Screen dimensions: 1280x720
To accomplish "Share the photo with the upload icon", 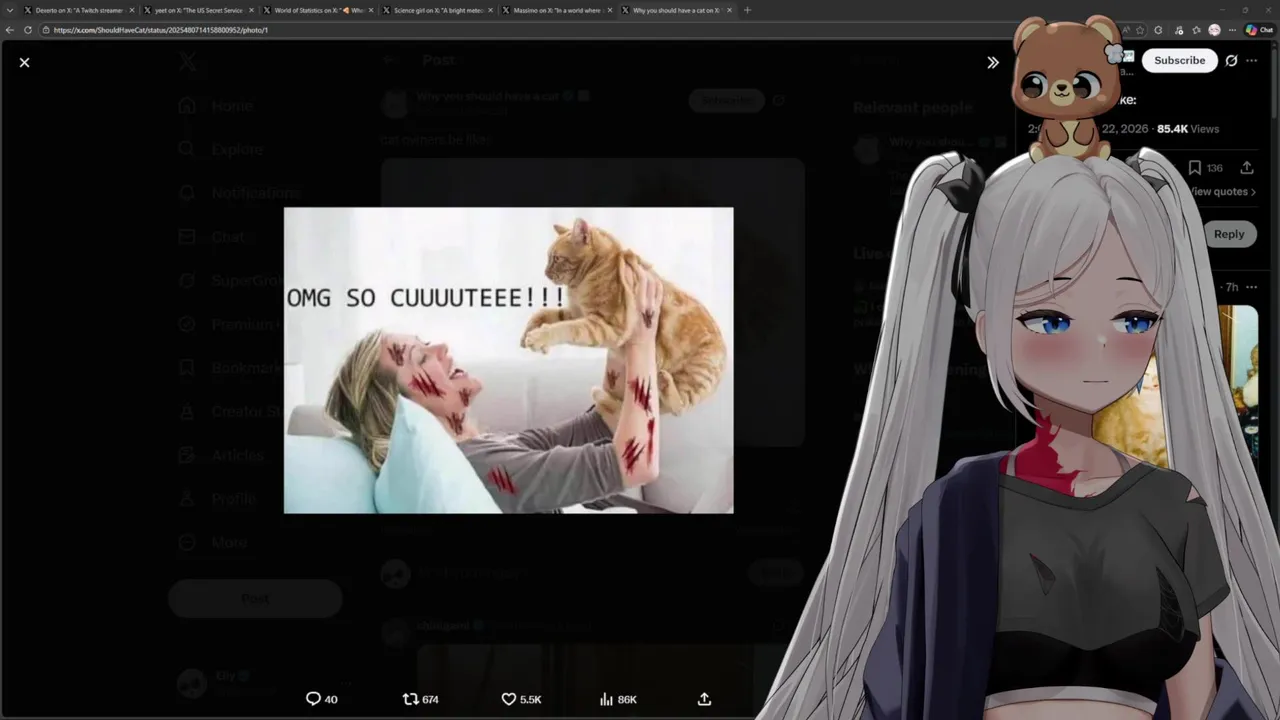I will coord(704,699).
